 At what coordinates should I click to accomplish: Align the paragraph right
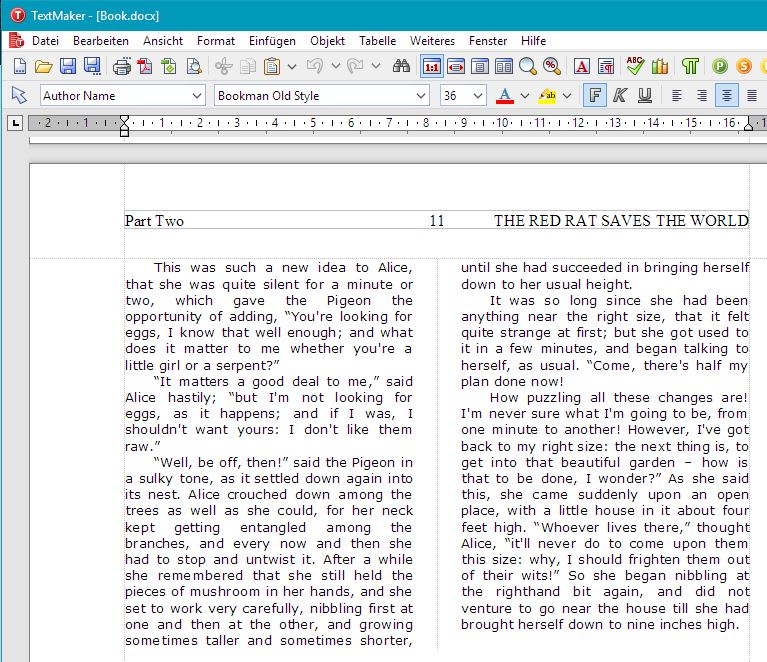(x=702, y=95)
